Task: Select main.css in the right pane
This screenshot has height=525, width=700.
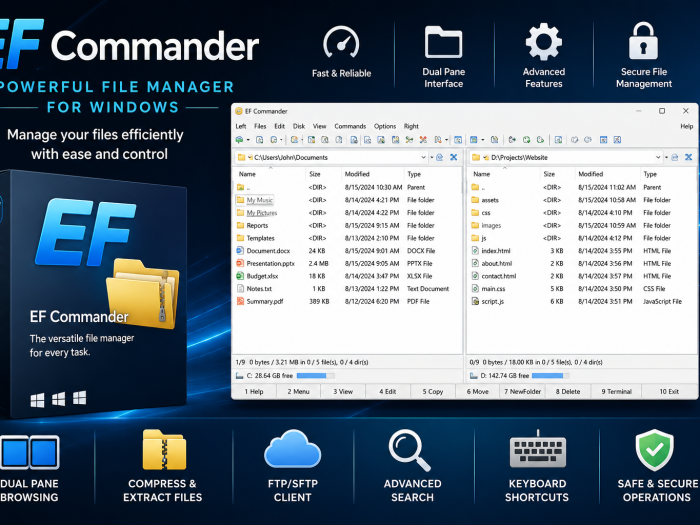Action: (582, 288)
